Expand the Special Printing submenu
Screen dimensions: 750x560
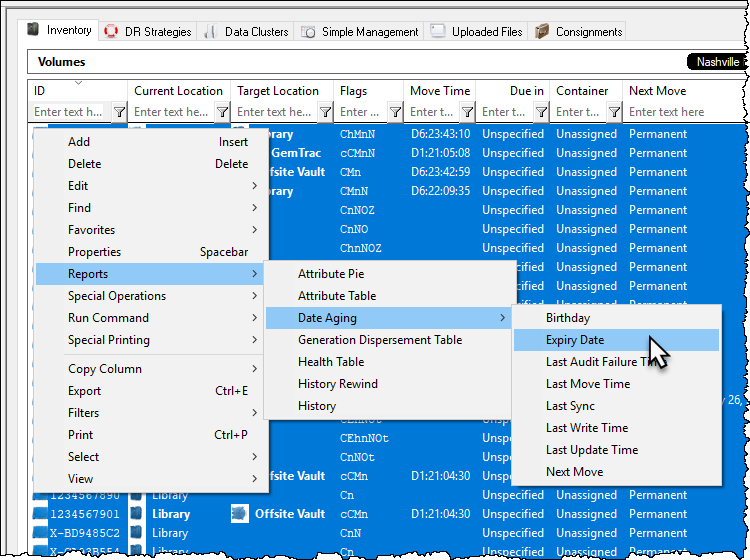pyautogui.click(x=149, y=340)
